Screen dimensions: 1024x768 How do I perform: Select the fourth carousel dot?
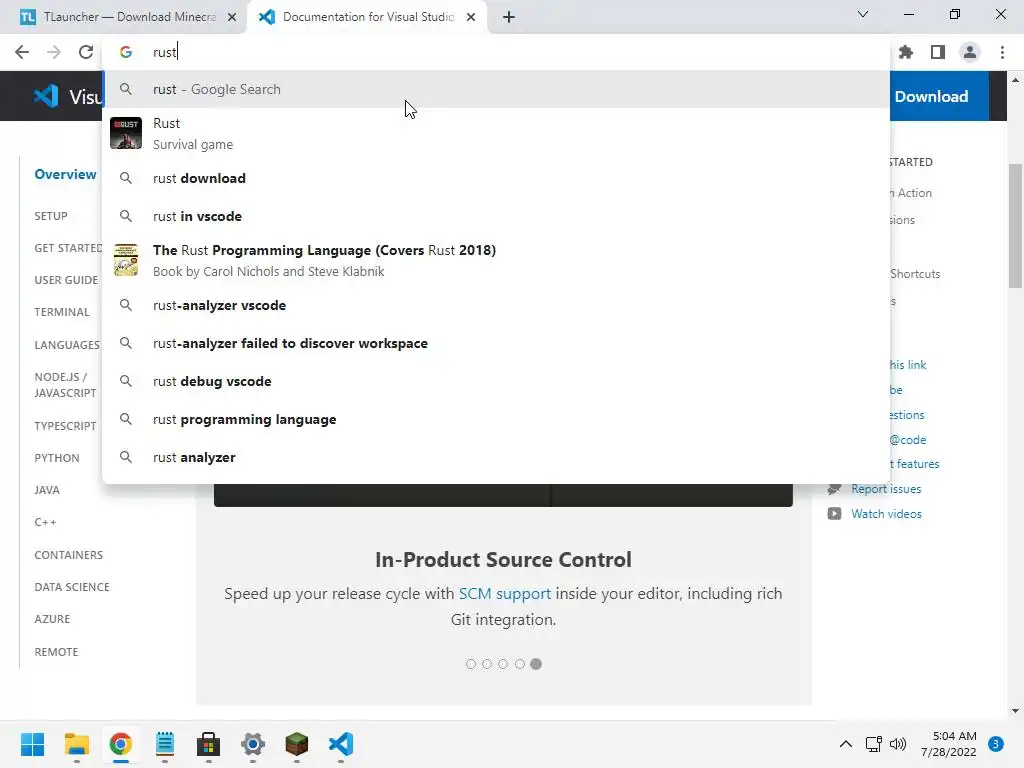click(x=520, y=664)
